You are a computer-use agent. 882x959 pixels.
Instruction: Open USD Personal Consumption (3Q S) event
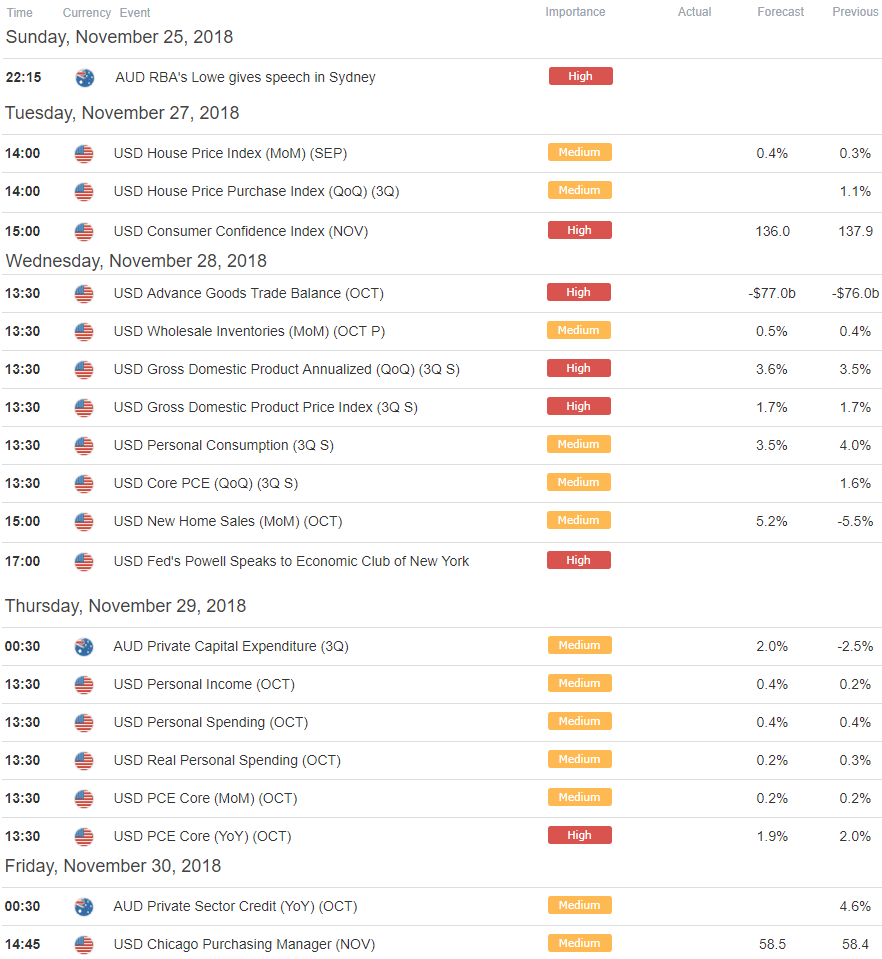coord(224,445)
